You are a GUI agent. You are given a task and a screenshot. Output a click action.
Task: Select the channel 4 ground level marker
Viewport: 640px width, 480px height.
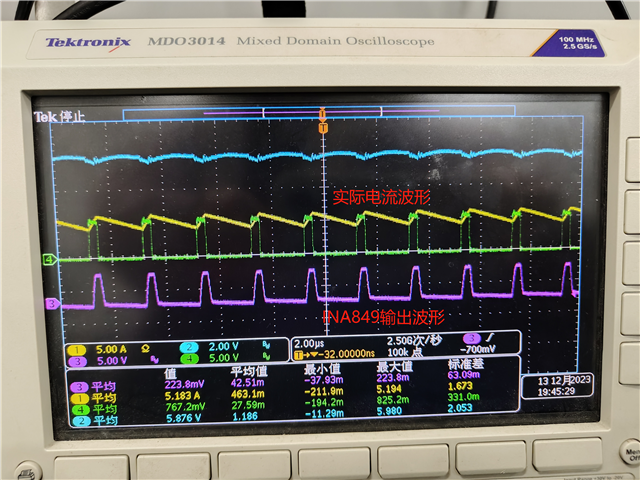(x=50, y=259)
